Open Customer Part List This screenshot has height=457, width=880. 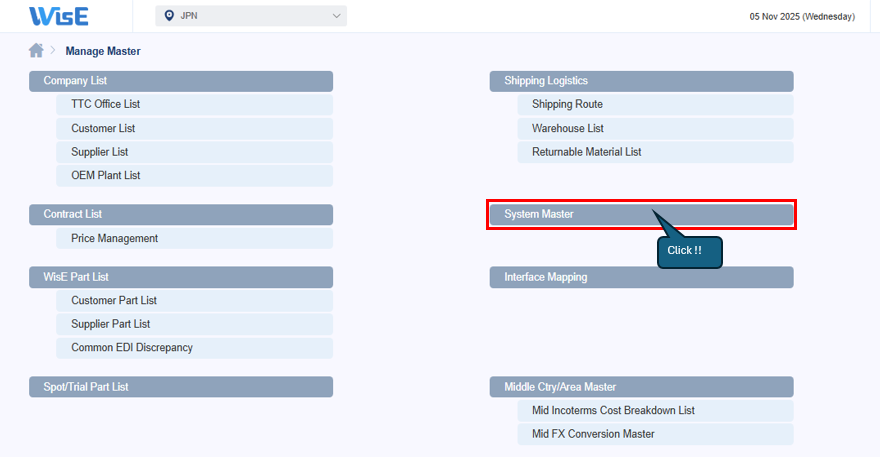114,300
